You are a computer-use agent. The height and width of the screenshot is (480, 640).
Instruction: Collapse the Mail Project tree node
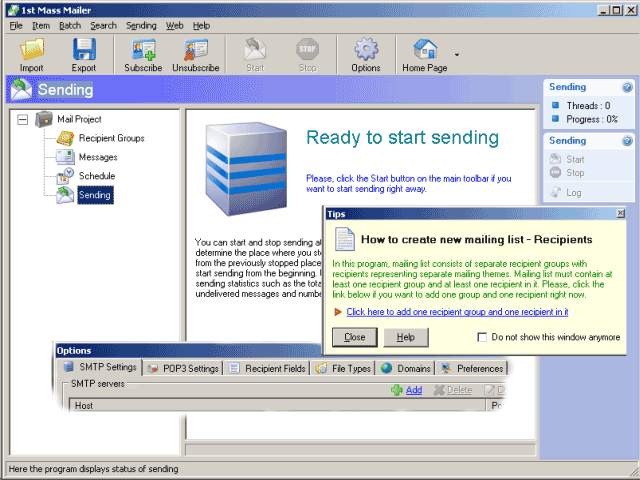22,119
